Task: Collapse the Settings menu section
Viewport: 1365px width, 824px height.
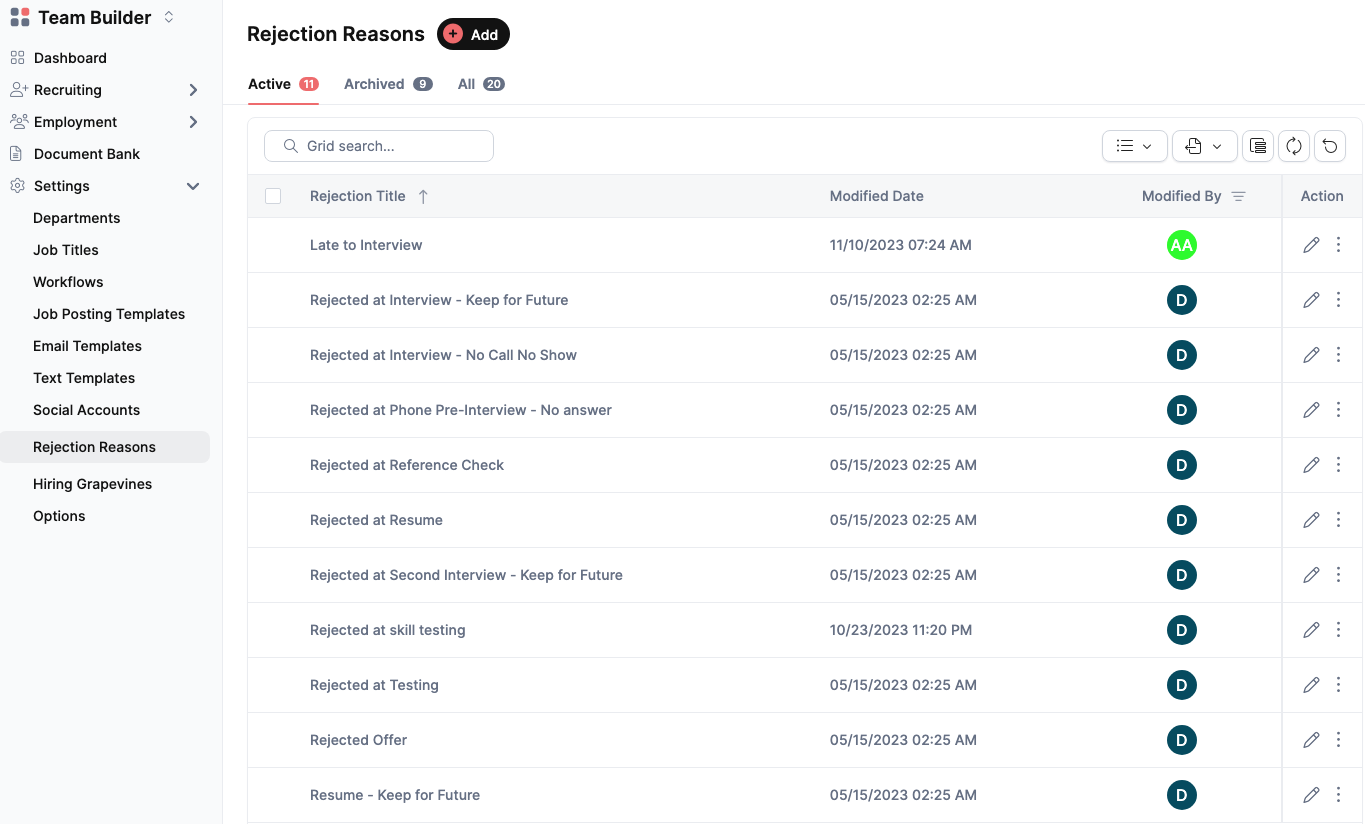Action: point(193,186)
